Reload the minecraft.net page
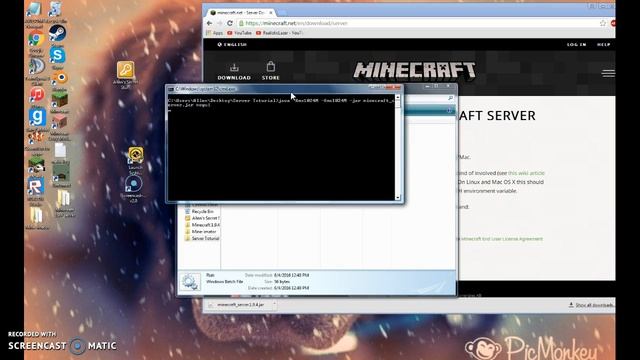This screenshot has height=360, width=640. click(230, 23)
